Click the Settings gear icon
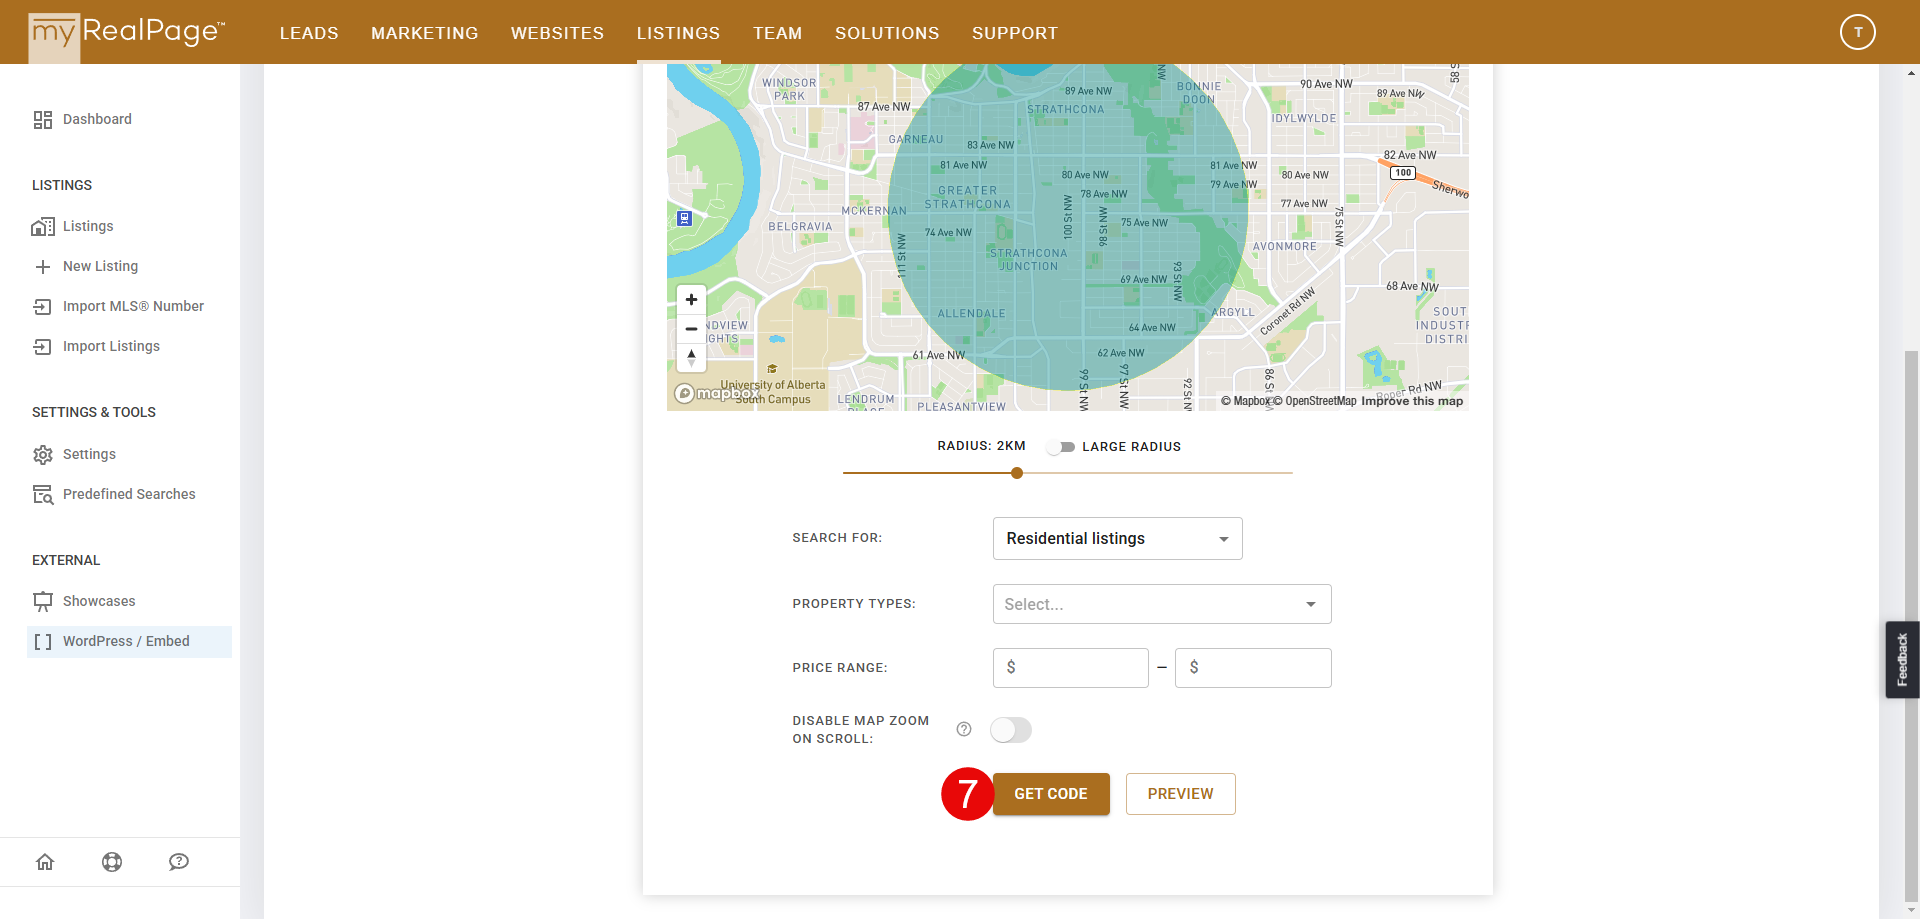The height and width of the screenshot is (919, 1920). point(43,455)
